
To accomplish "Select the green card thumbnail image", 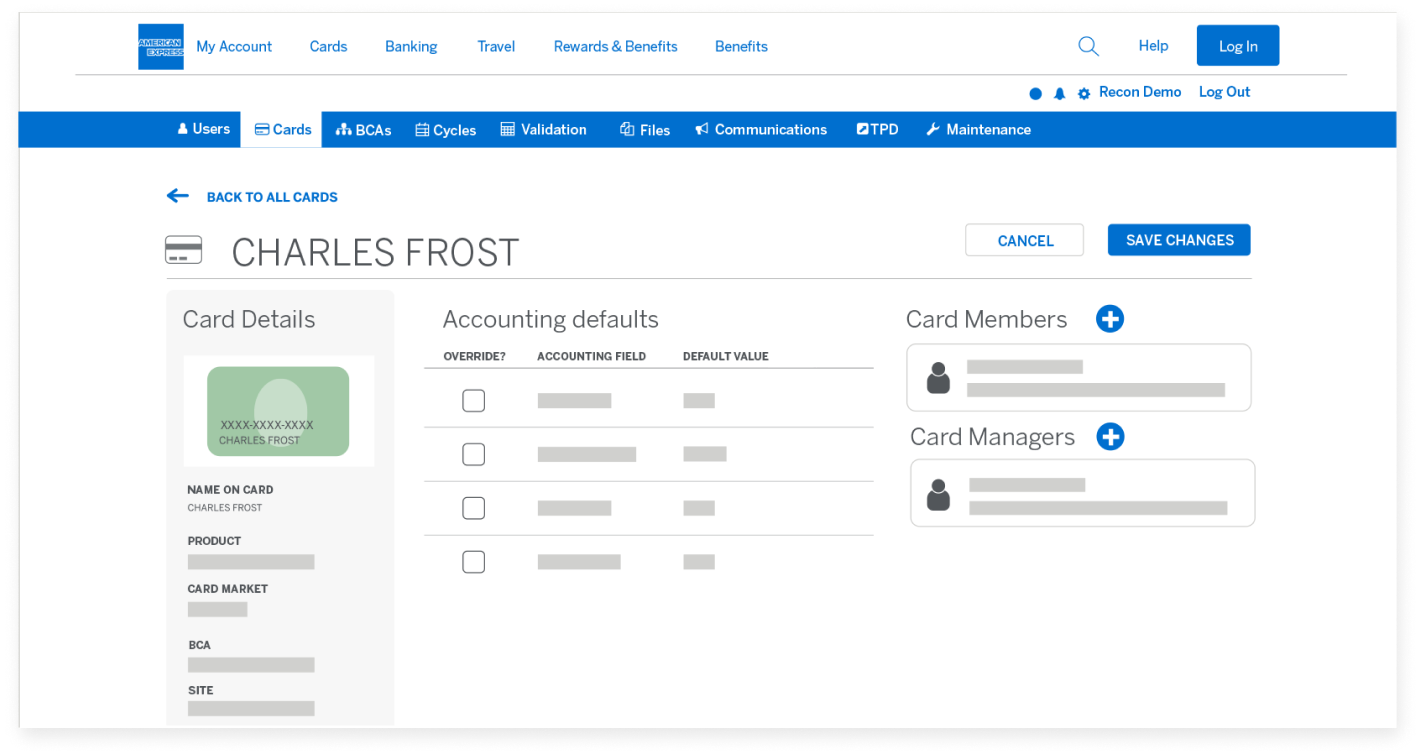I will point(278,411).
